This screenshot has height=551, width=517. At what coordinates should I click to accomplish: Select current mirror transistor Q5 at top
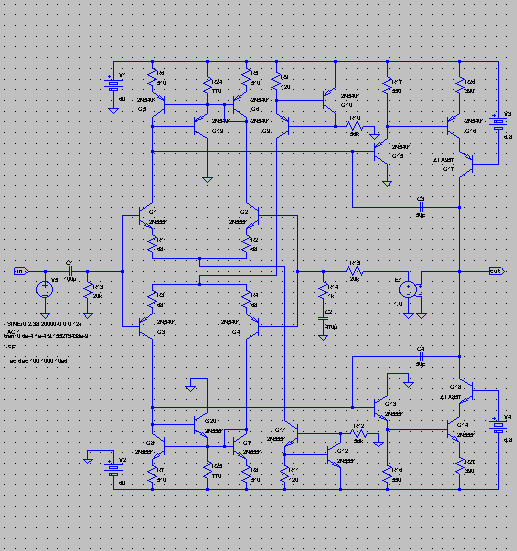pos(159,104)
